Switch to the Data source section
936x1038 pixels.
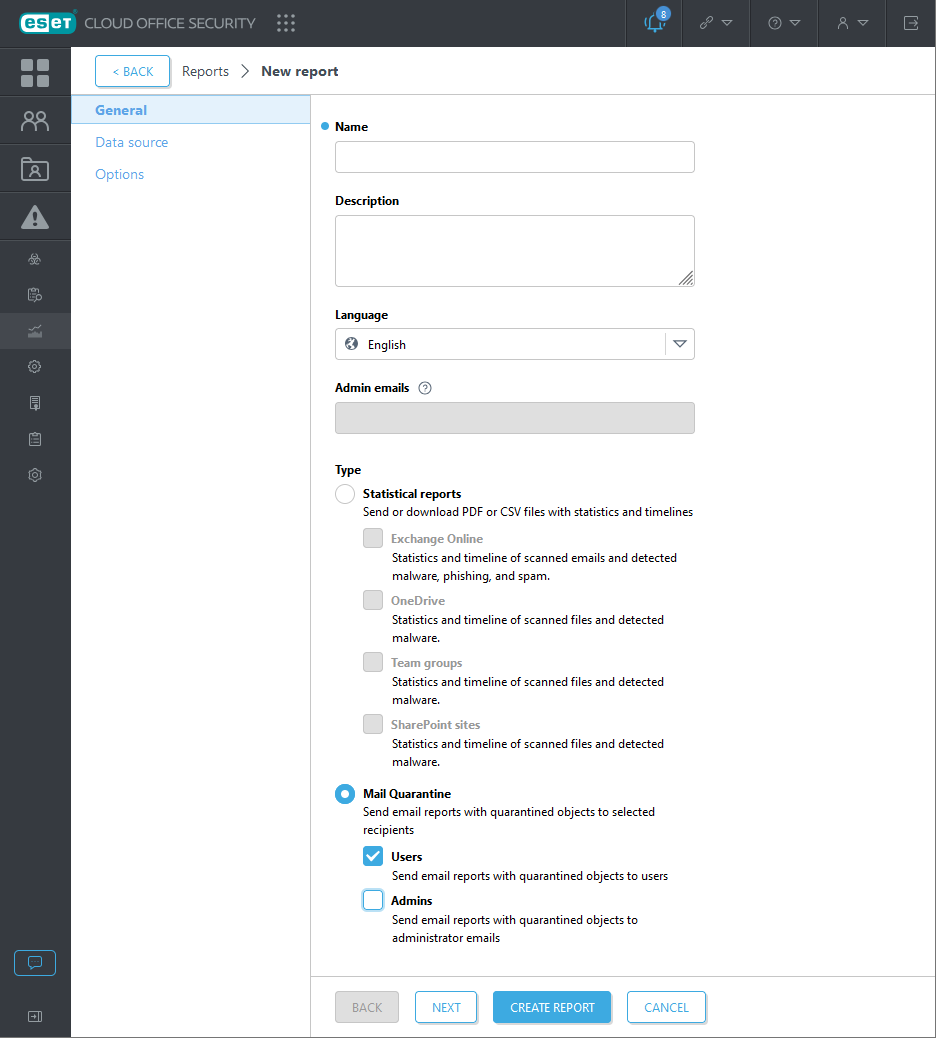(132, 142)
